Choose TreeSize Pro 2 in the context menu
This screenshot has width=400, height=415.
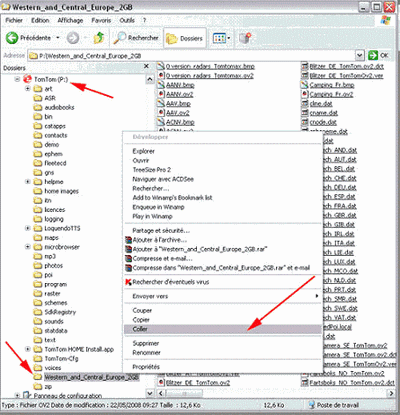(152, 170)
